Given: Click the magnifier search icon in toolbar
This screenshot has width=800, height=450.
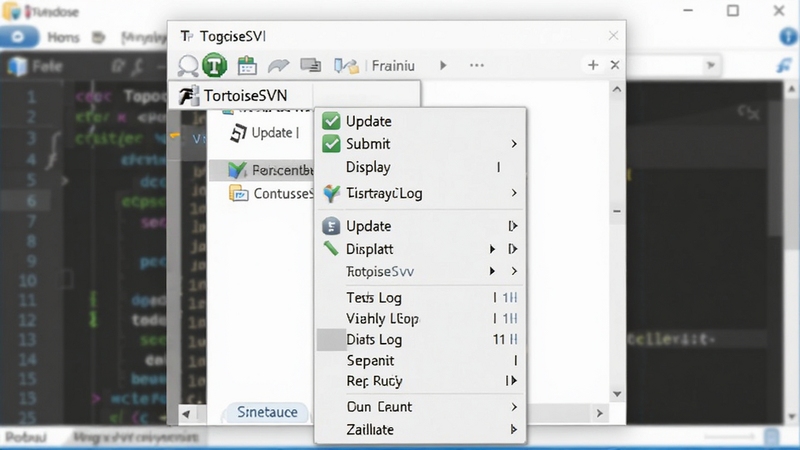Looking at the screenshot, I should [x=188, y=66].
